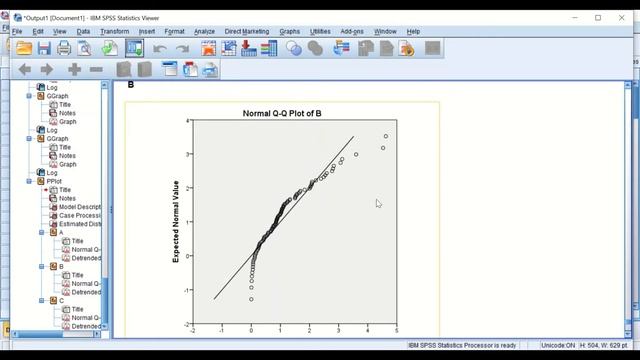Undo the last action arrow
The image size is (640, 360).
pyautogui.click(x=160, y=49)
